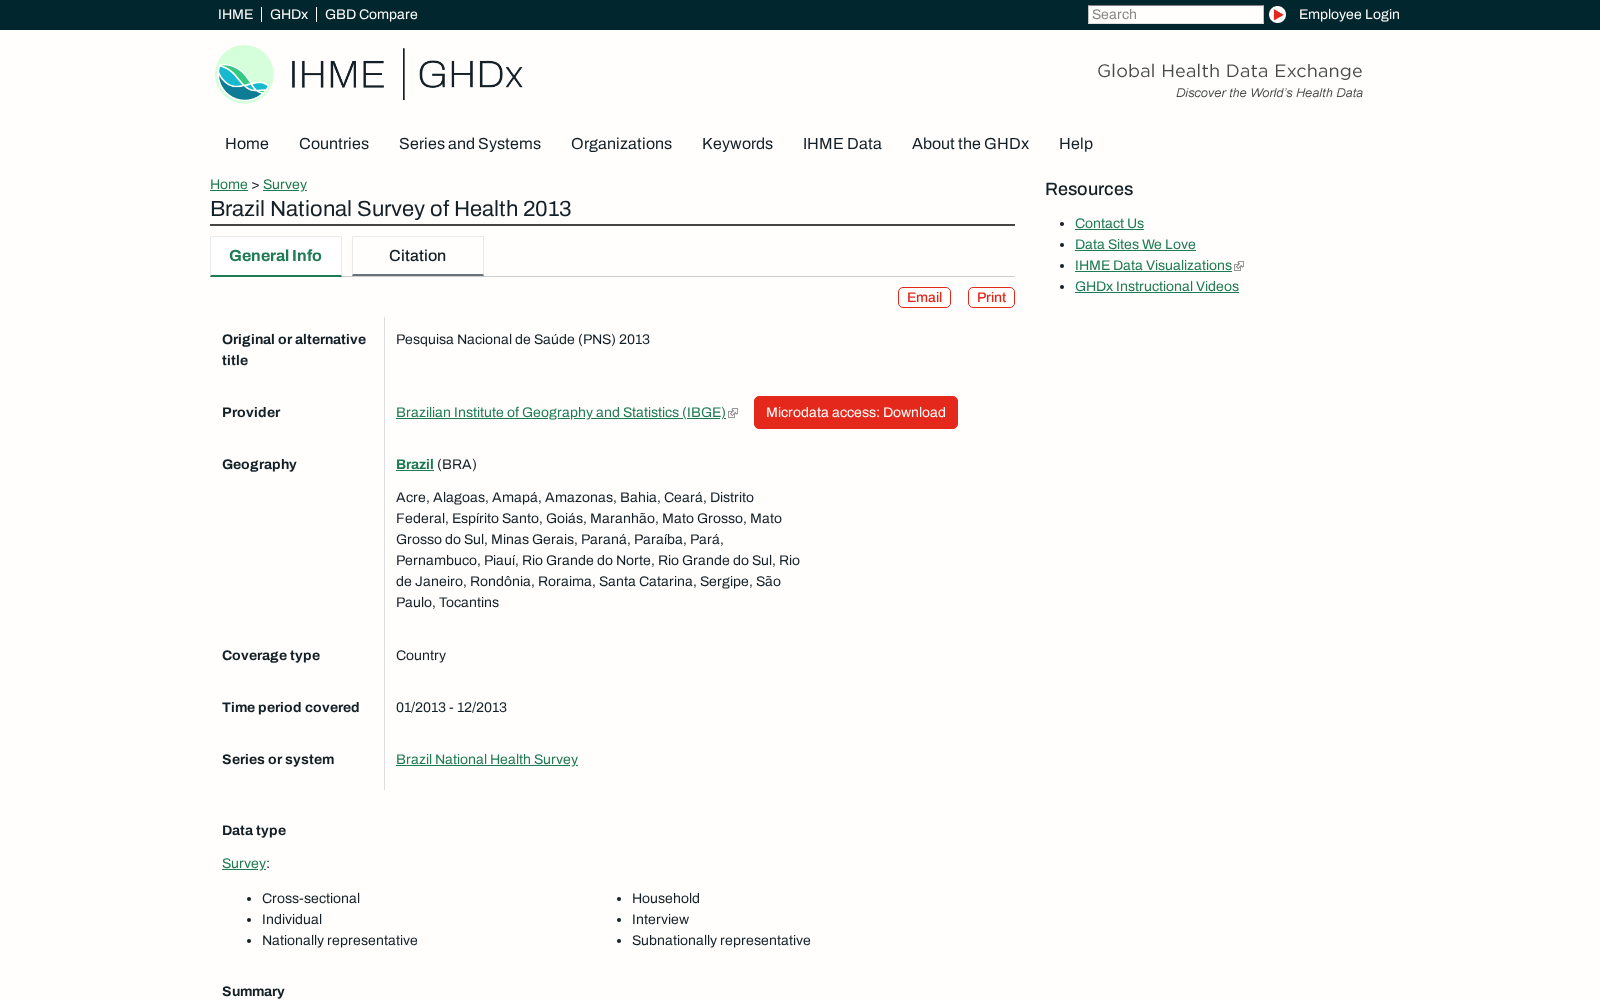Click the GHDx wordmark in header
This screenshot has height=1000, width=1600.
click(x=470, y=75)
